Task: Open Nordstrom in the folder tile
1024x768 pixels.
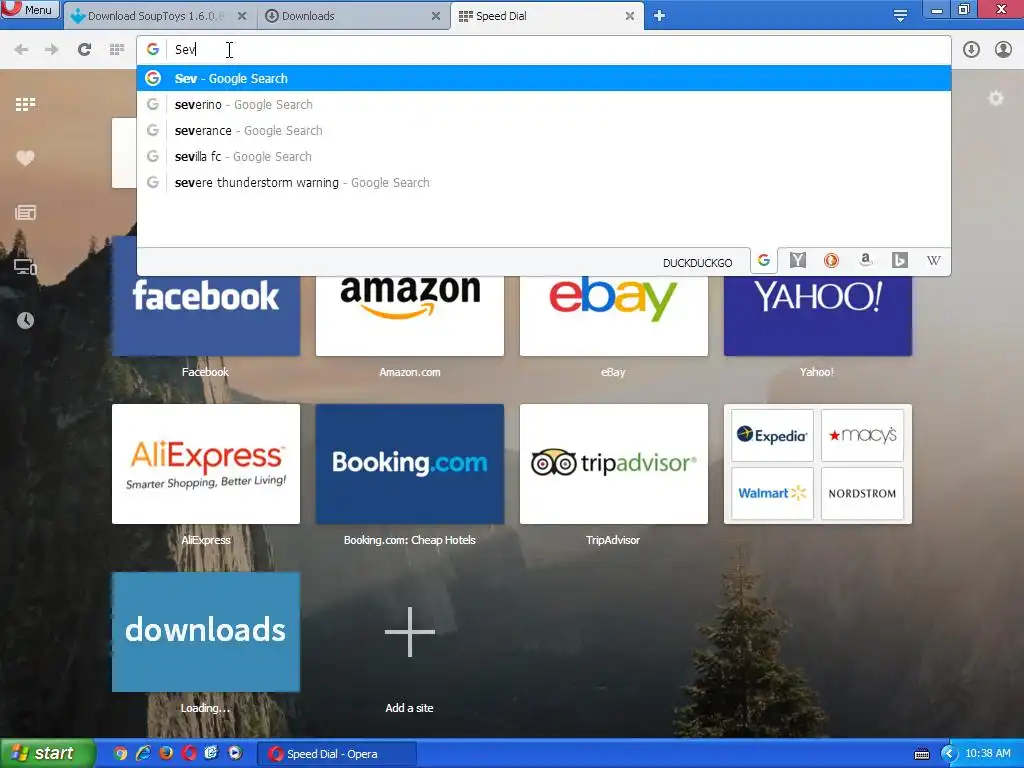Action: [862, 493]
